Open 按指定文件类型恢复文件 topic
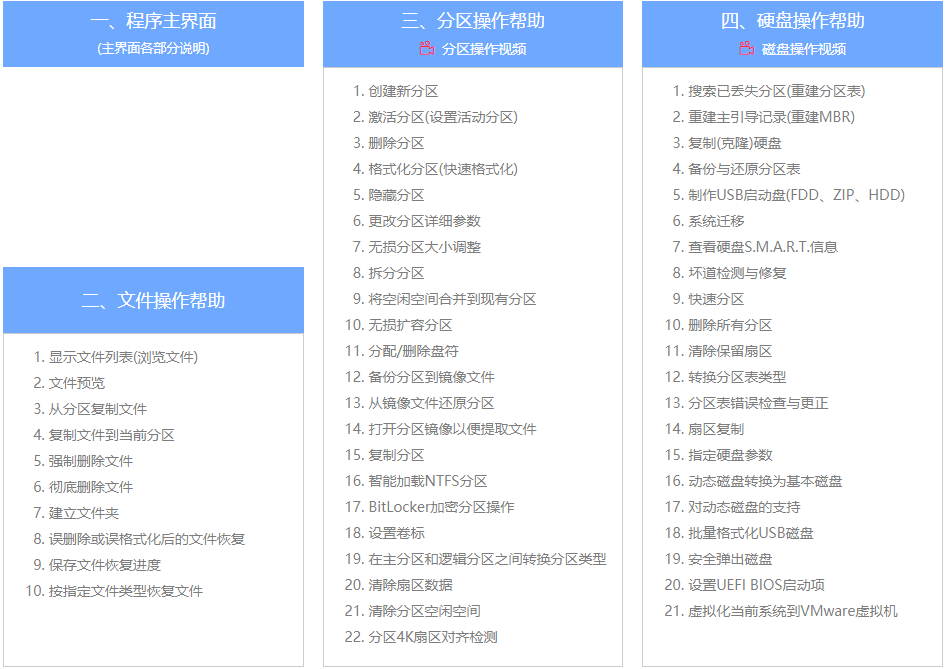The height and width of the screenshot is (669, 945). pyautogui.click(x=125, y=591)
